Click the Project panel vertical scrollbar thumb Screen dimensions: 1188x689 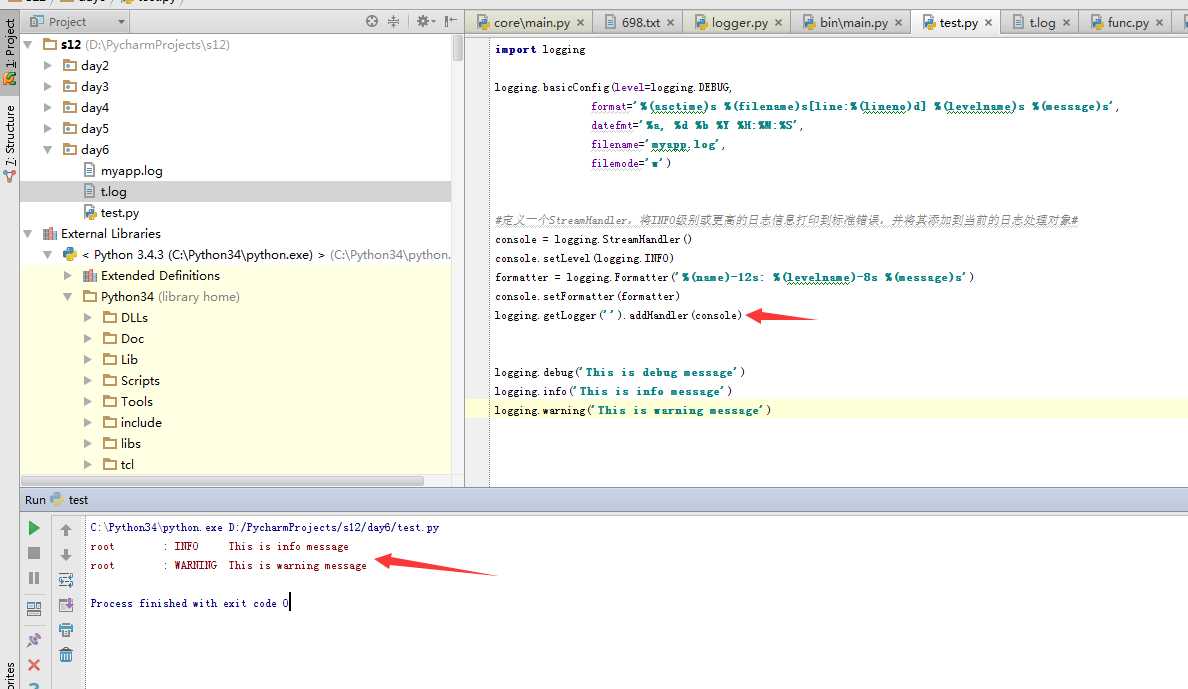[458, 48]
